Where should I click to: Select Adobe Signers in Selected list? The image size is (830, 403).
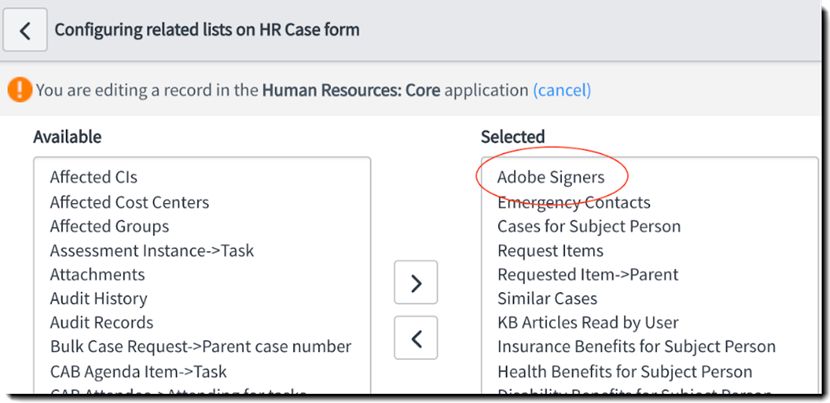click(551, 177)
